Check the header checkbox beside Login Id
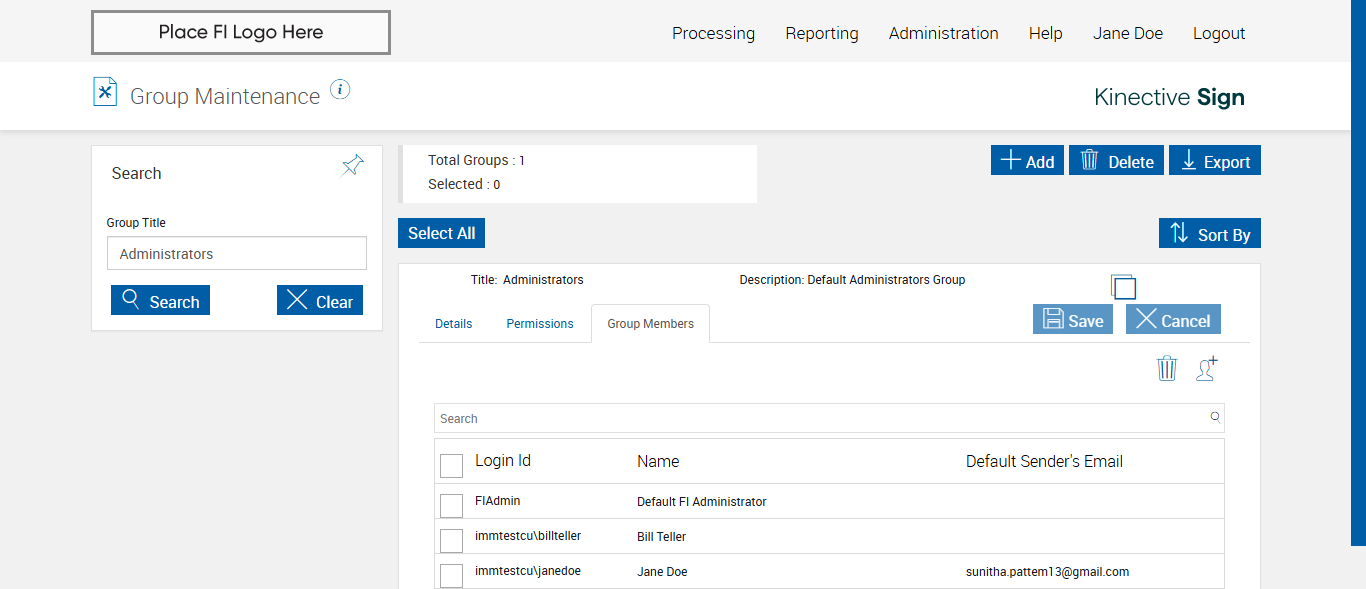 click(452, 466)
